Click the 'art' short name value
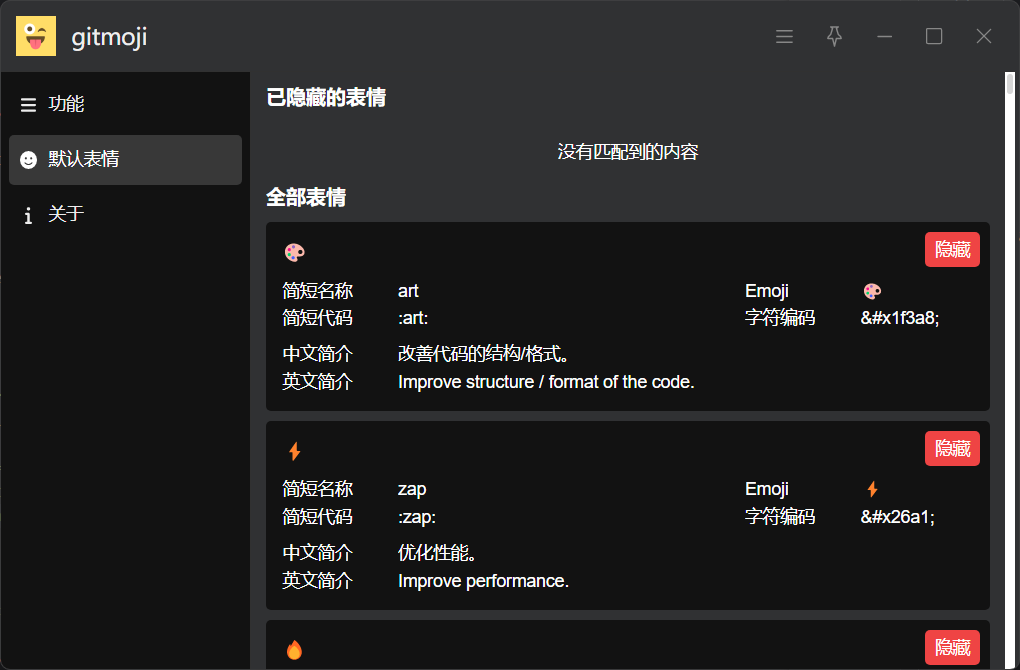The image size is (1020, 670). (408, 291)
